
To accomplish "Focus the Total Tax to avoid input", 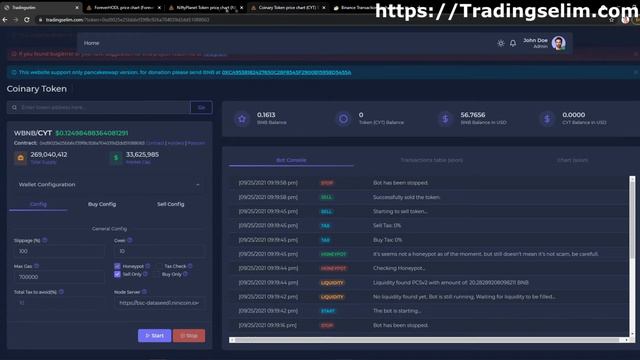I will coord(59,302).
